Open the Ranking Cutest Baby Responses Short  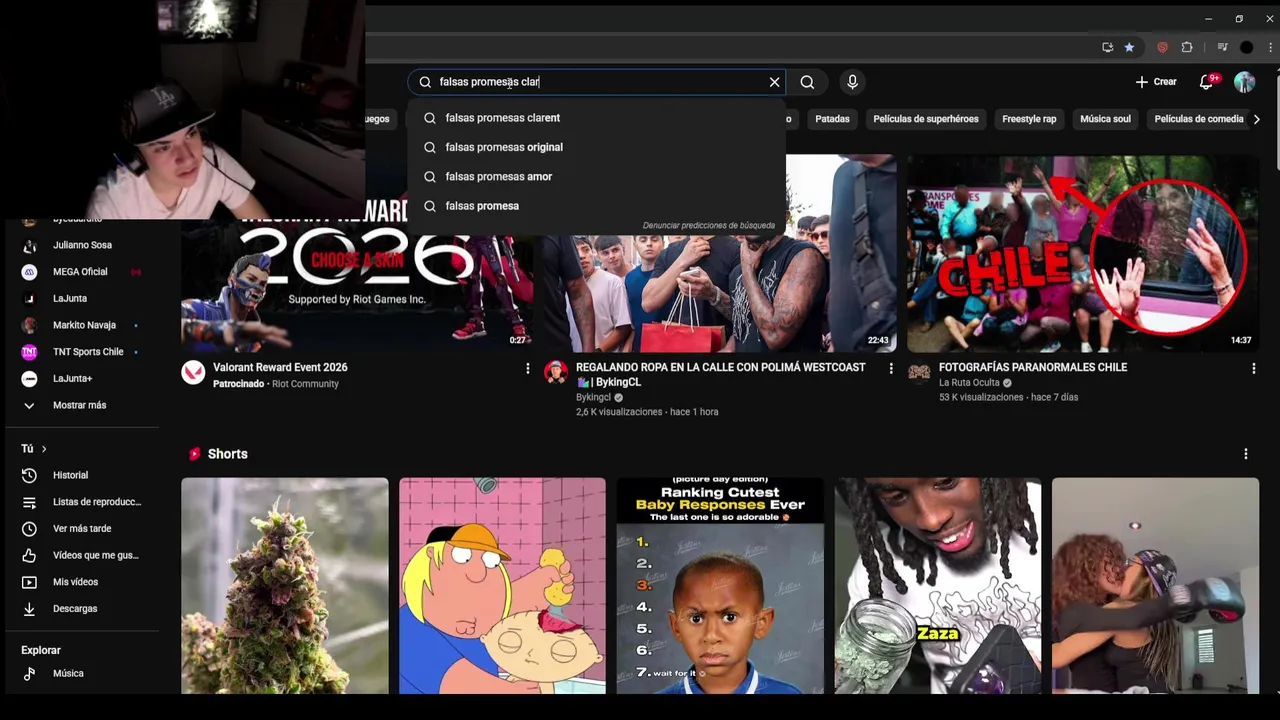coord(720,586)
